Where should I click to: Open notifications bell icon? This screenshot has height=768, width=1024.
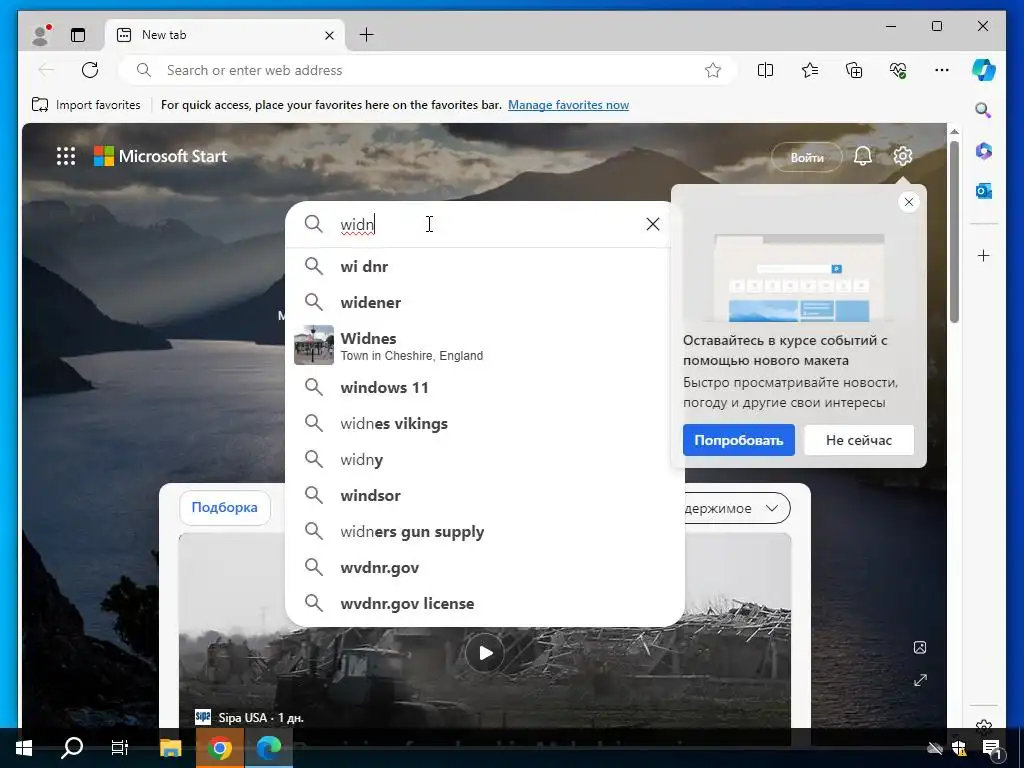click(863, 156)
